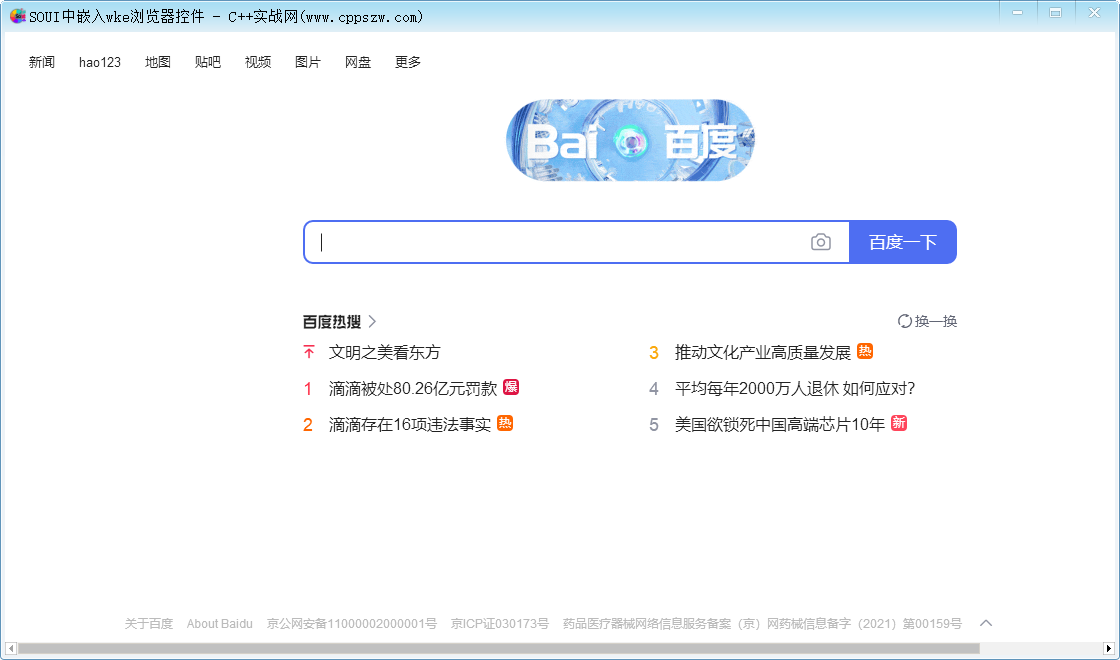Click horizontal scrollbar right arrow
Screen dimensions: 1120x660
[1108, 649]
